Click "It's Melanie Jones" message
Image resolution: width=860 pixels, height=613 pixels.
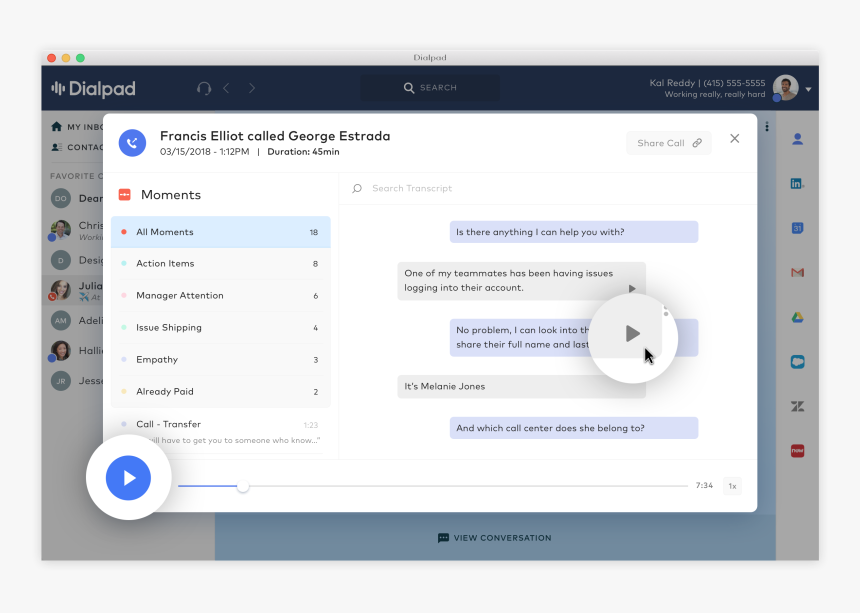tap(521, 387)
